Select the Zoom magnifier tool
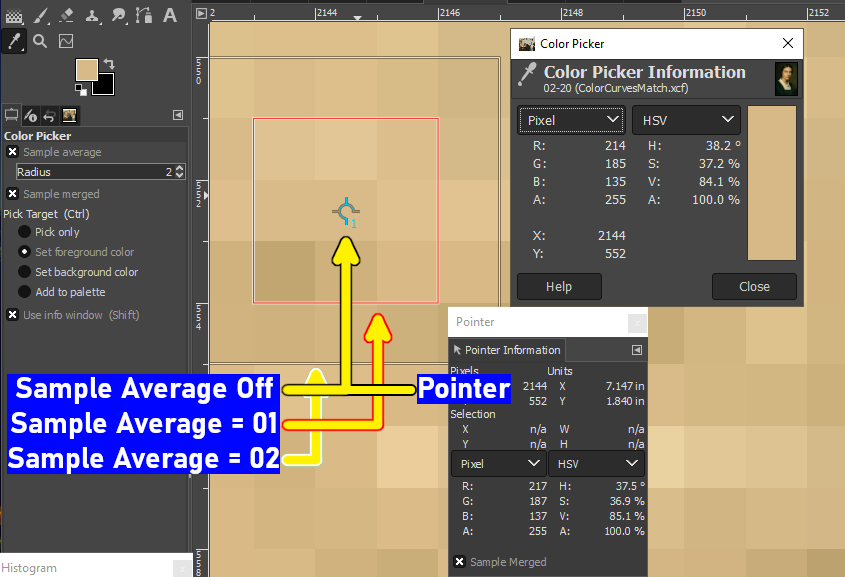Screen dimensions: 845x577 [40, 41]
